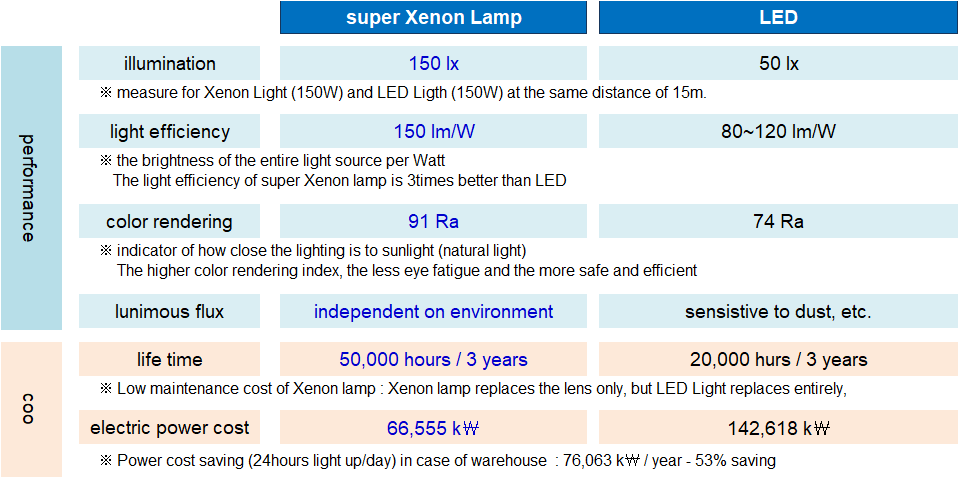Select the light efficiency row label
Viewport: 958px width, 480px height.
pos(169,131)
